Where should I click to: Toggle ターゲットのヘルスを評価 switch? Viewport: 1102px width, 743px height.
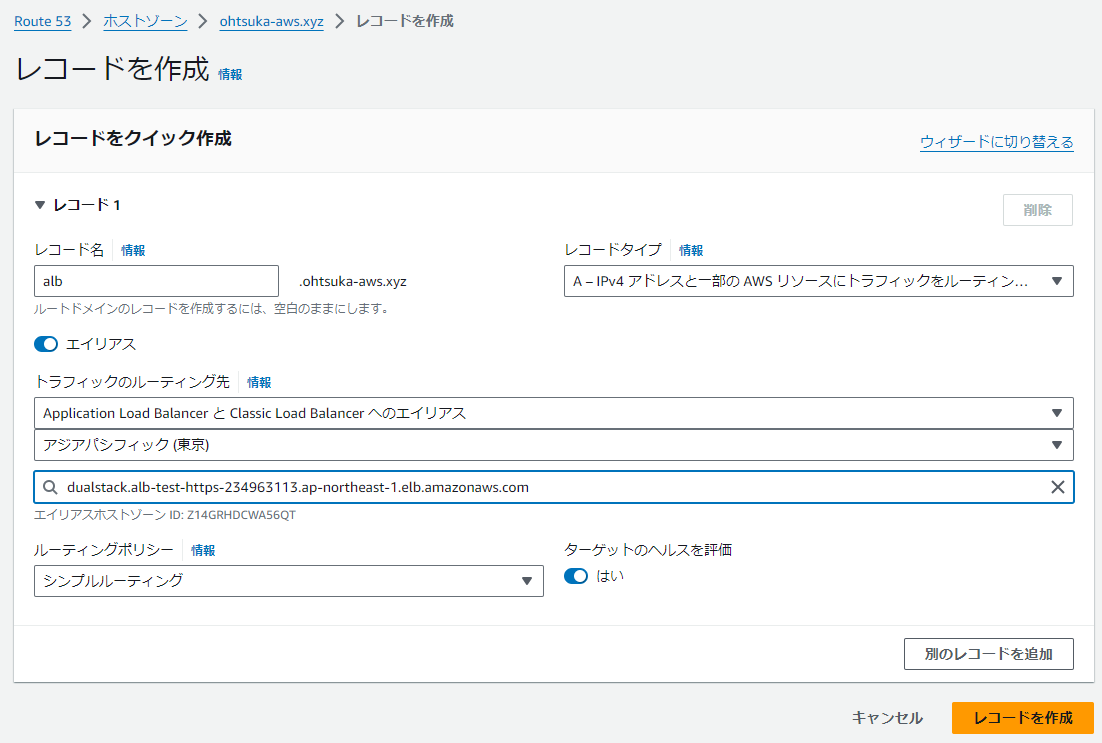(576, 576)
